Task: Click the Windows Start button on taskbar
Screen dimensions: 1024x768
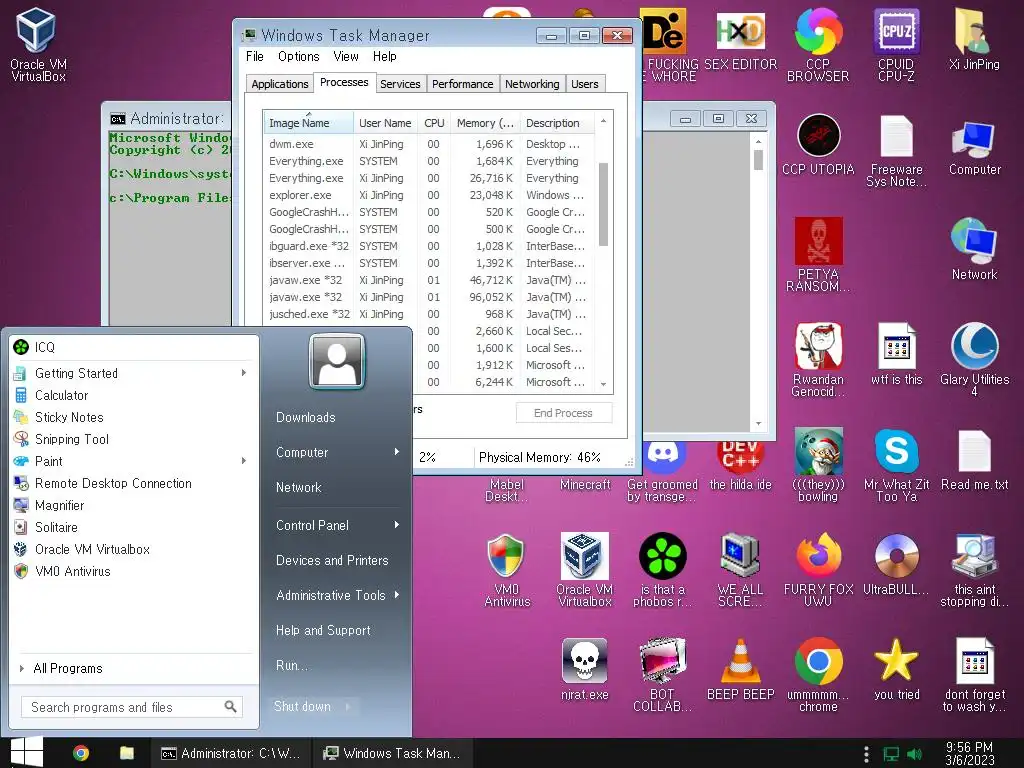Action: 26,753
